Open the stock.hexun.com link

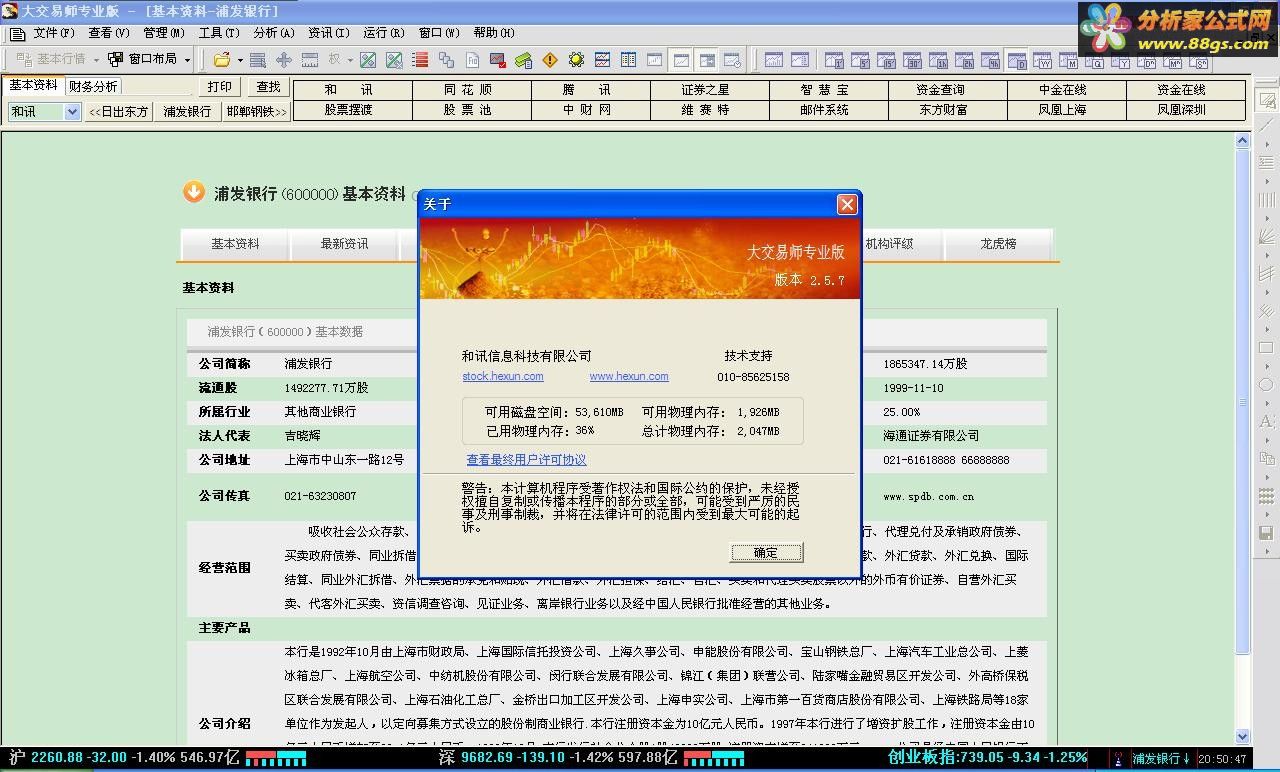coord(502,377)
